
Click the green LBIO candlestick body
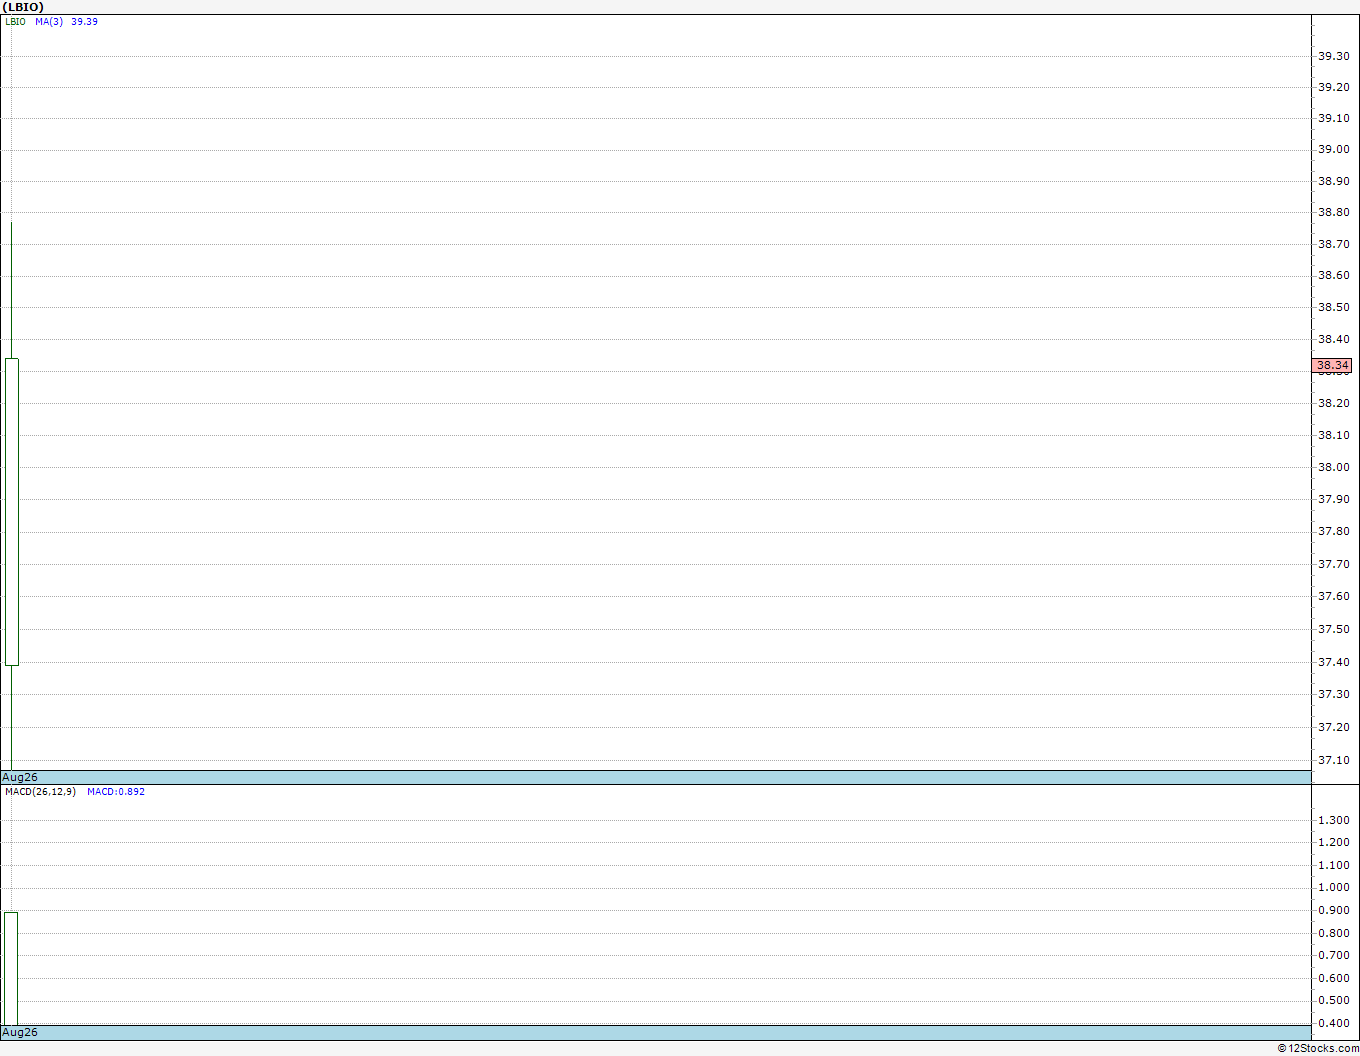[12, 511]
